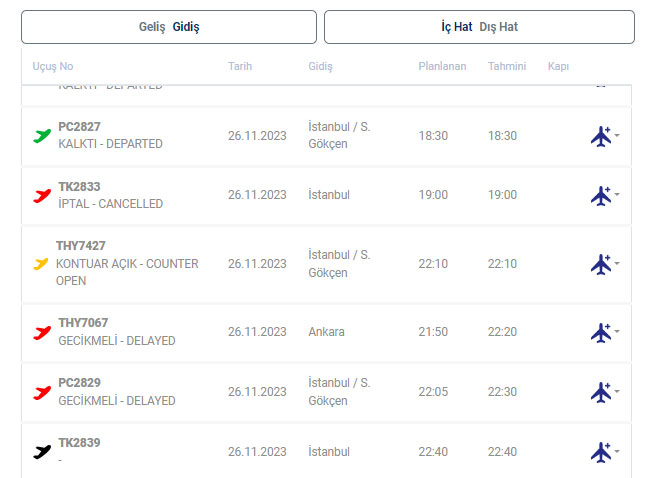Click the yellow plane icon for THY7427
647x478 pixels.
click(41, 264)
